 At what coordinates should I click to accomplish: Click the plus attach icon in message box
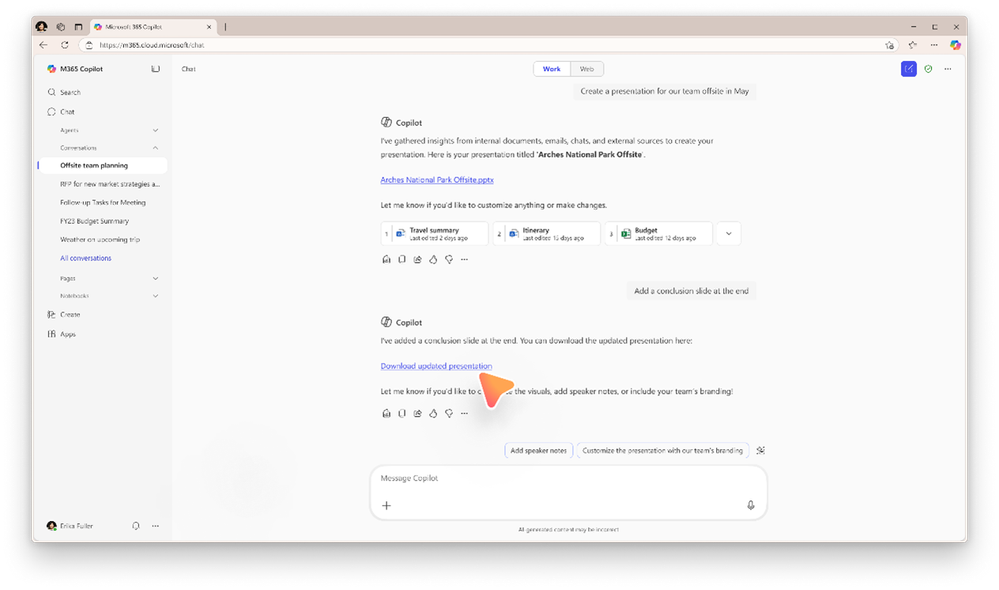pos(387,505)
